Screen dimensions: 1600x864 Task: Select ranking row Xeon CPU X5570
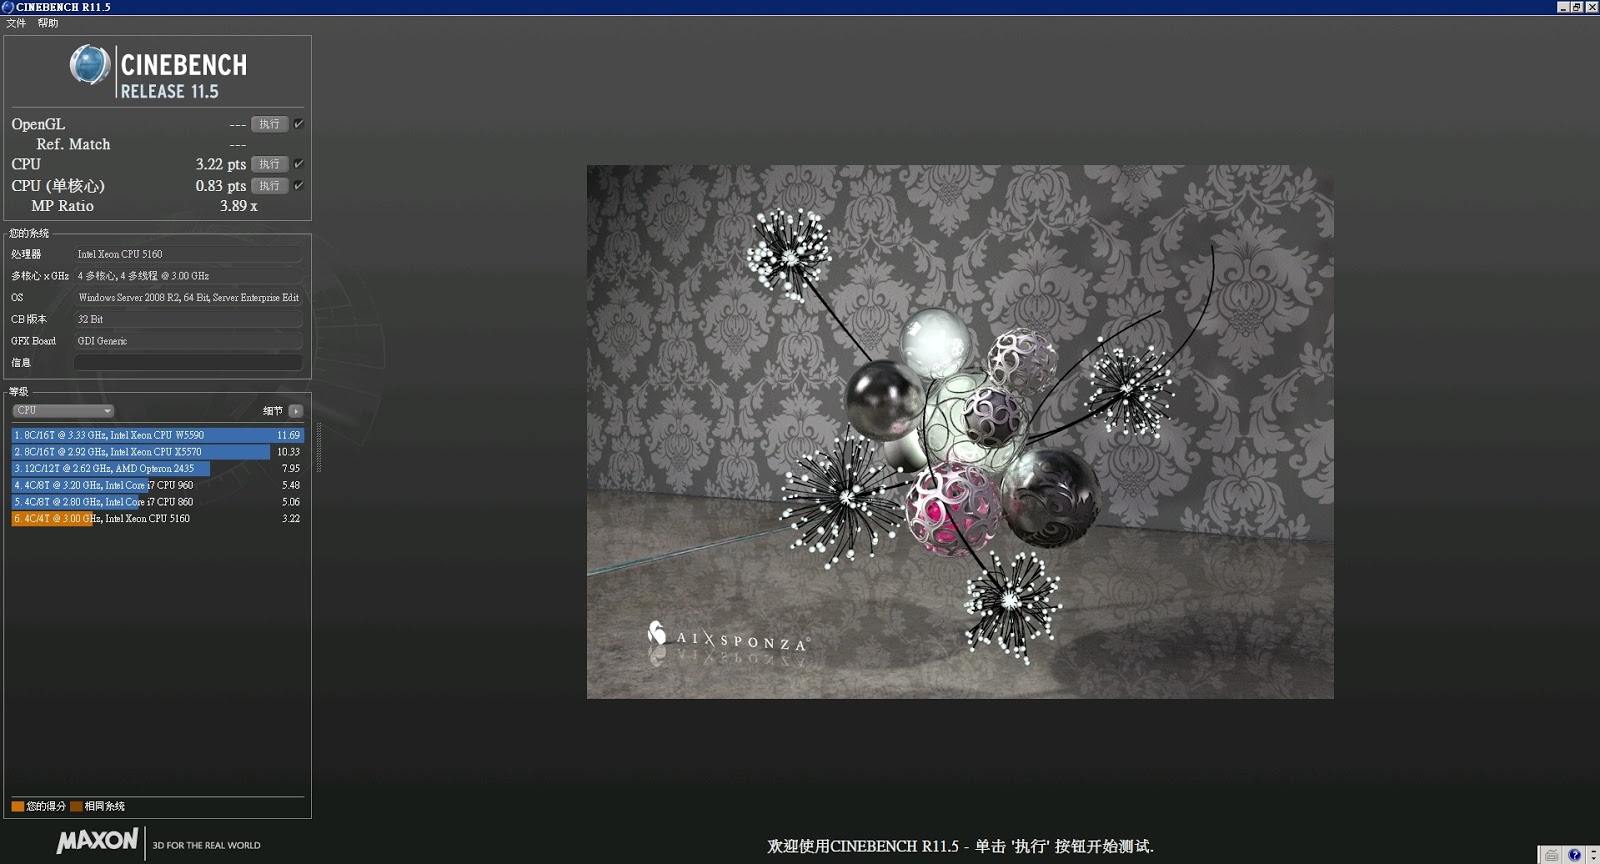pyautogui.click(x=157, y=452)
